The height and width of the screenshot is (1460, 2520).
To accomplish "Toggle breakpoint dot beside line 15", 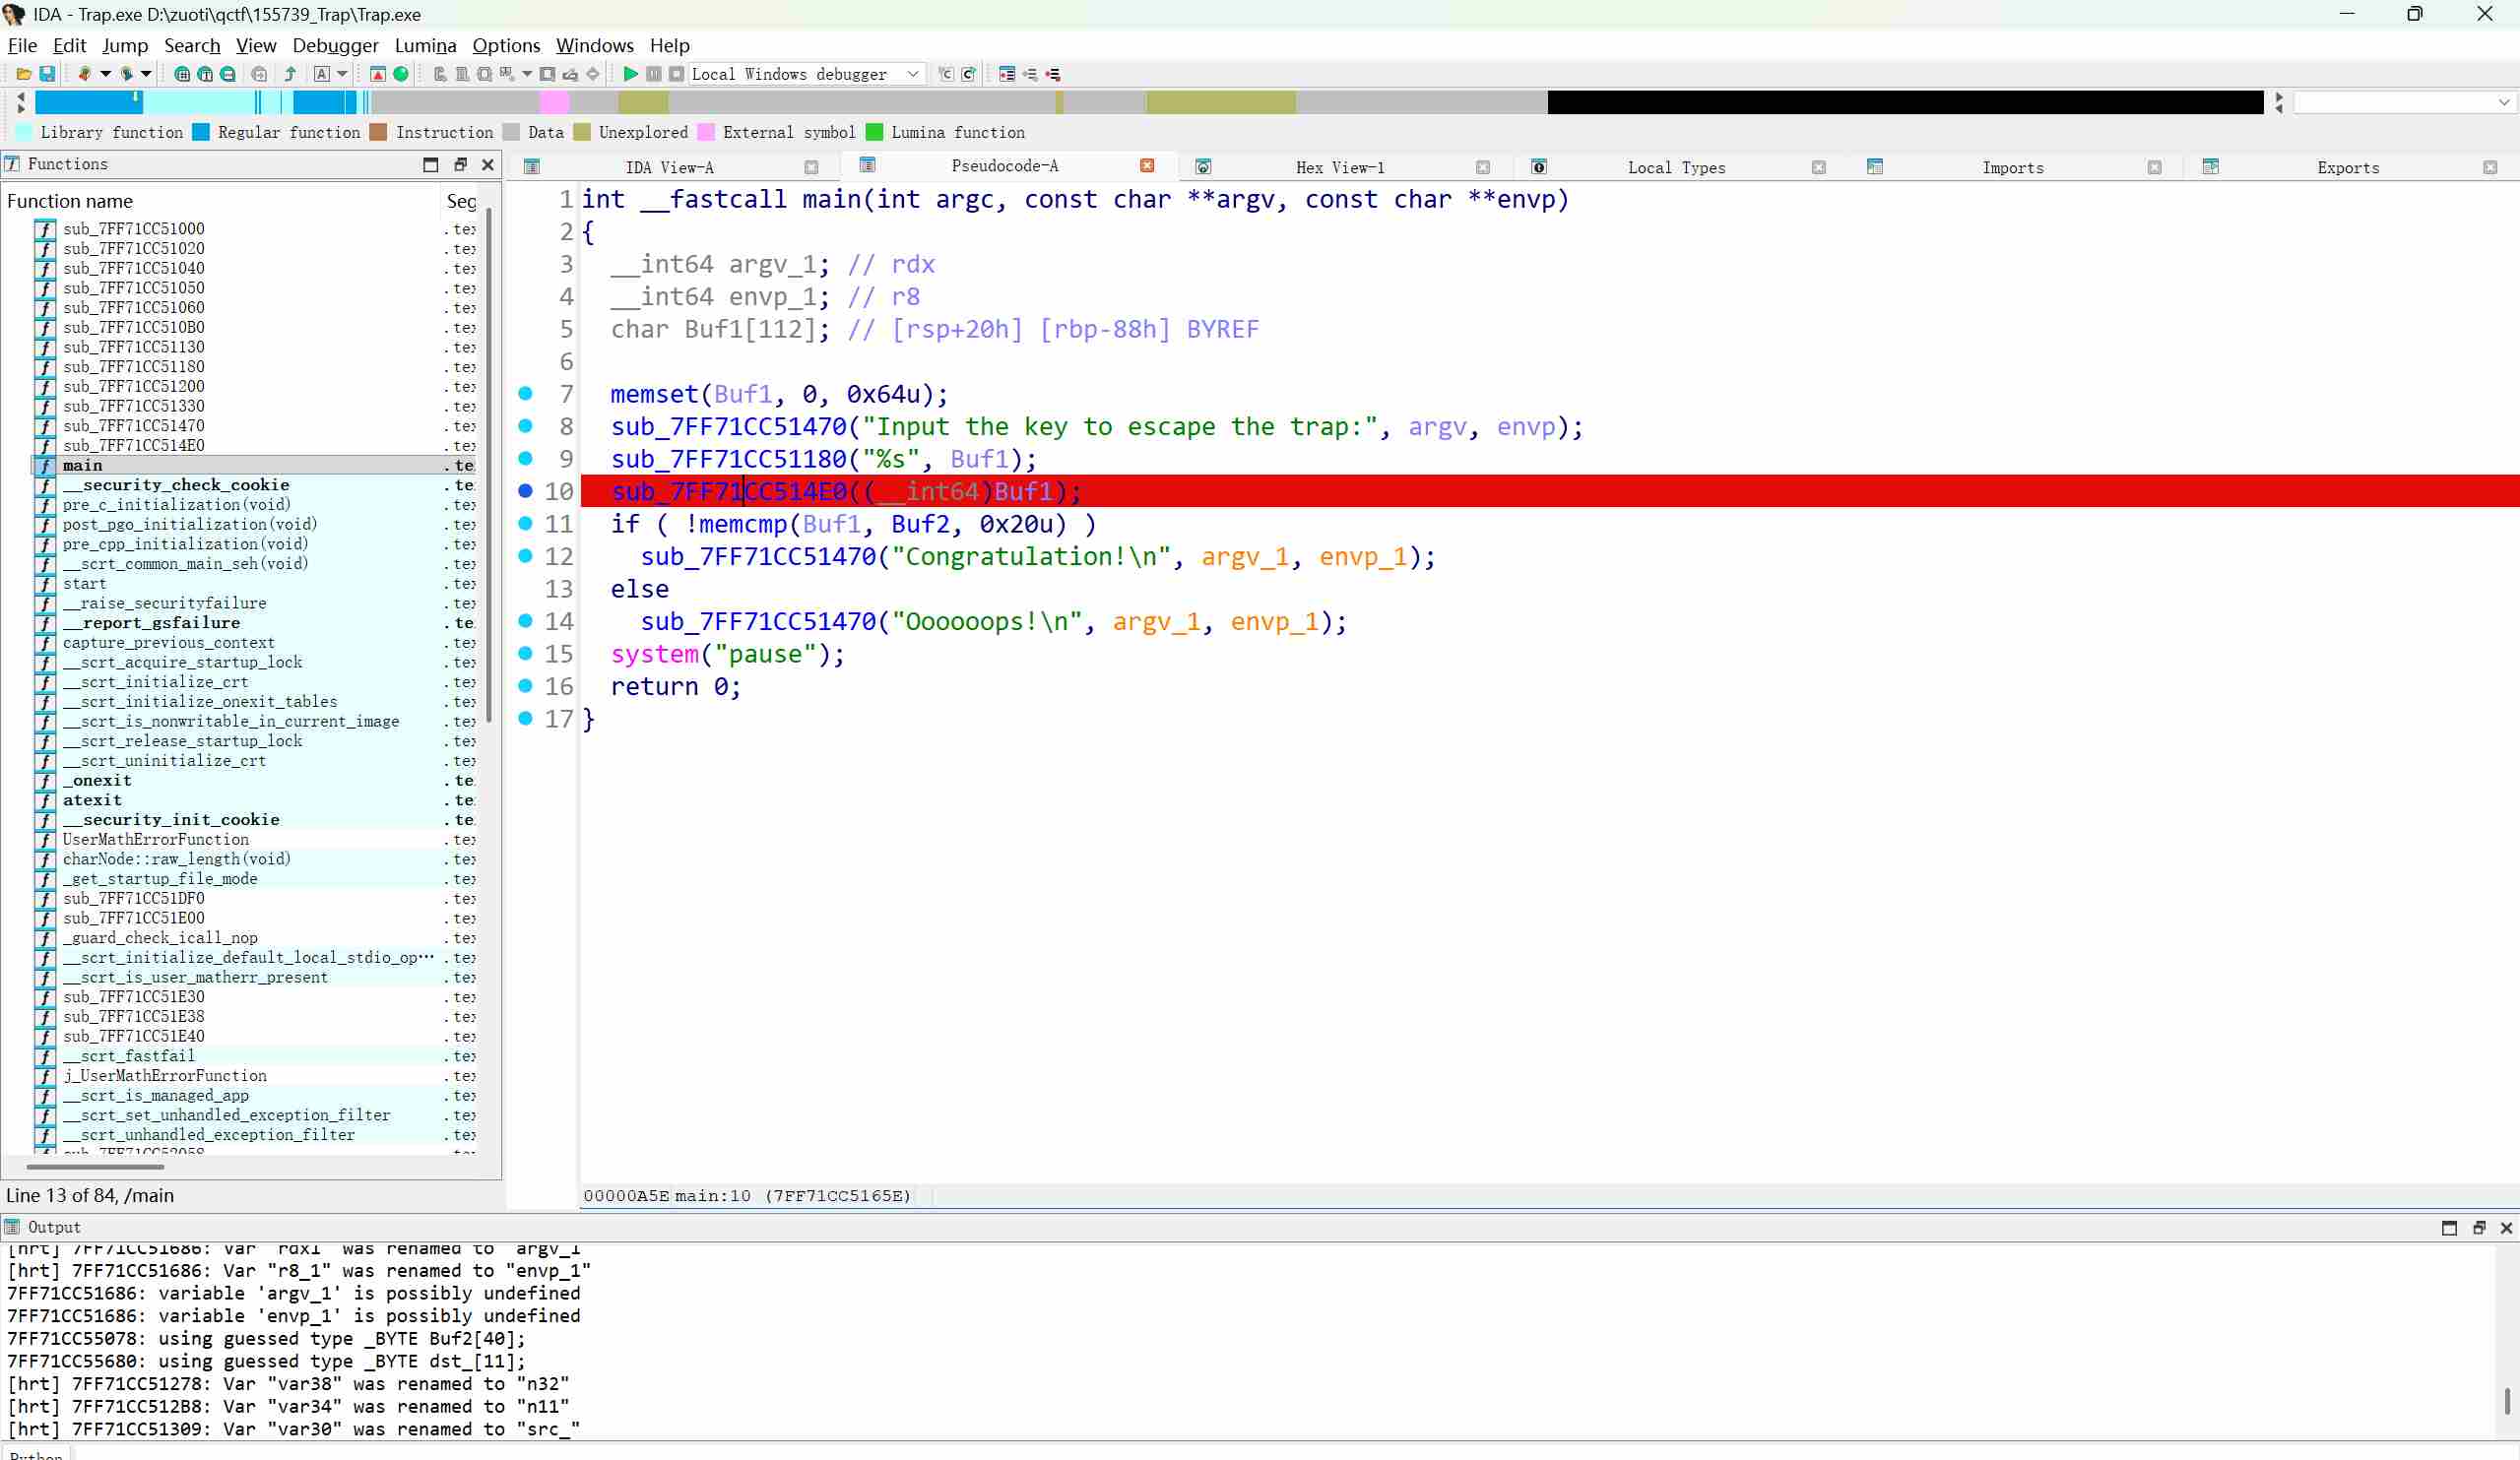I will [525, 653].
